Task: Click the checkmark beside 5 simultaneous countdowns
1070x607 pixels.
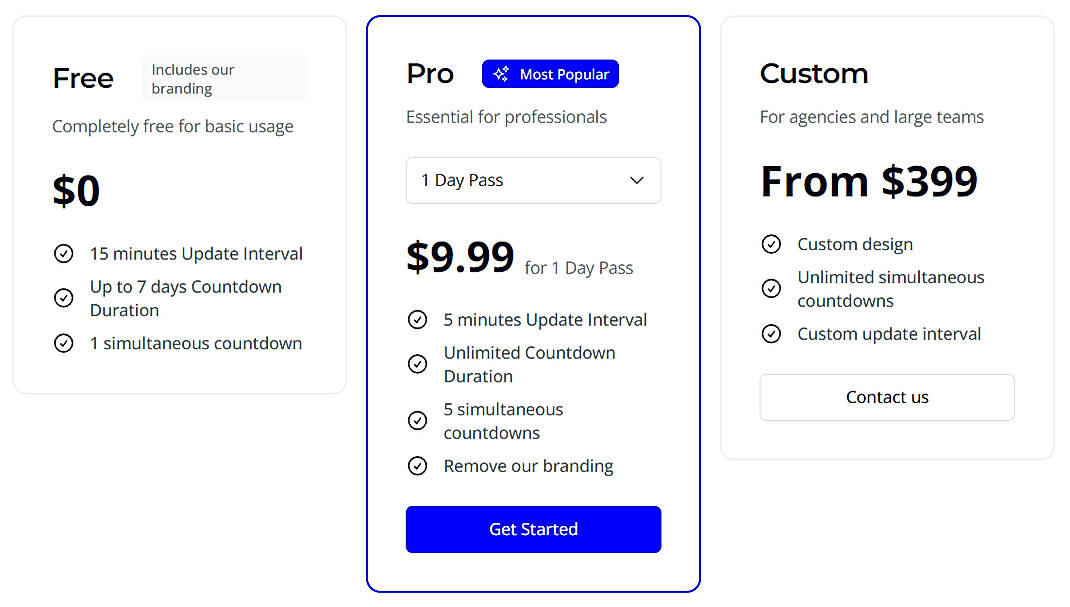Action: (x=418, y=420)
